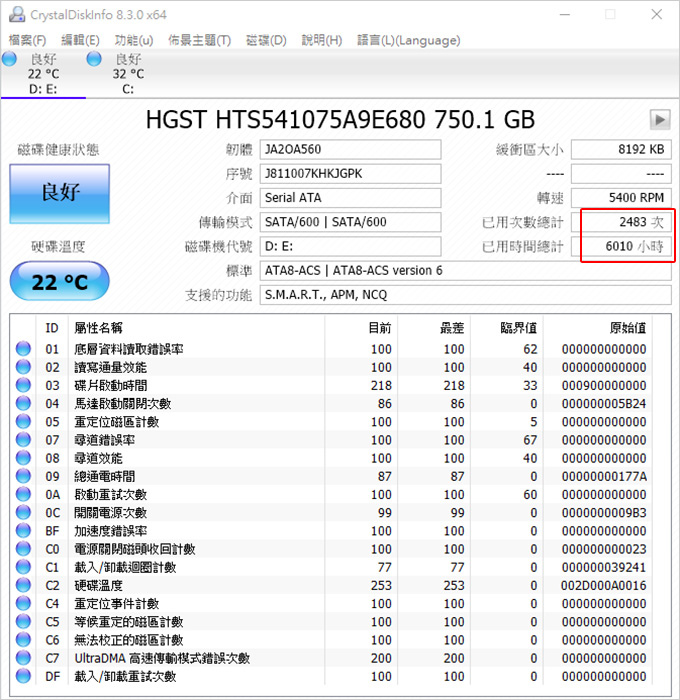Click status orb for attribute 02
The image size is (680, 700).
click(23, 367)
